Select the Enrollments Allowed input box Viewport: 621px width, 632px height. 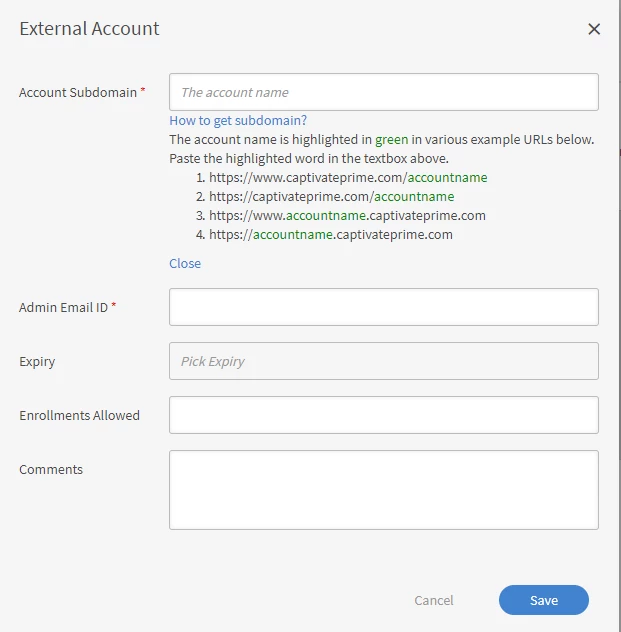(384, 415)
